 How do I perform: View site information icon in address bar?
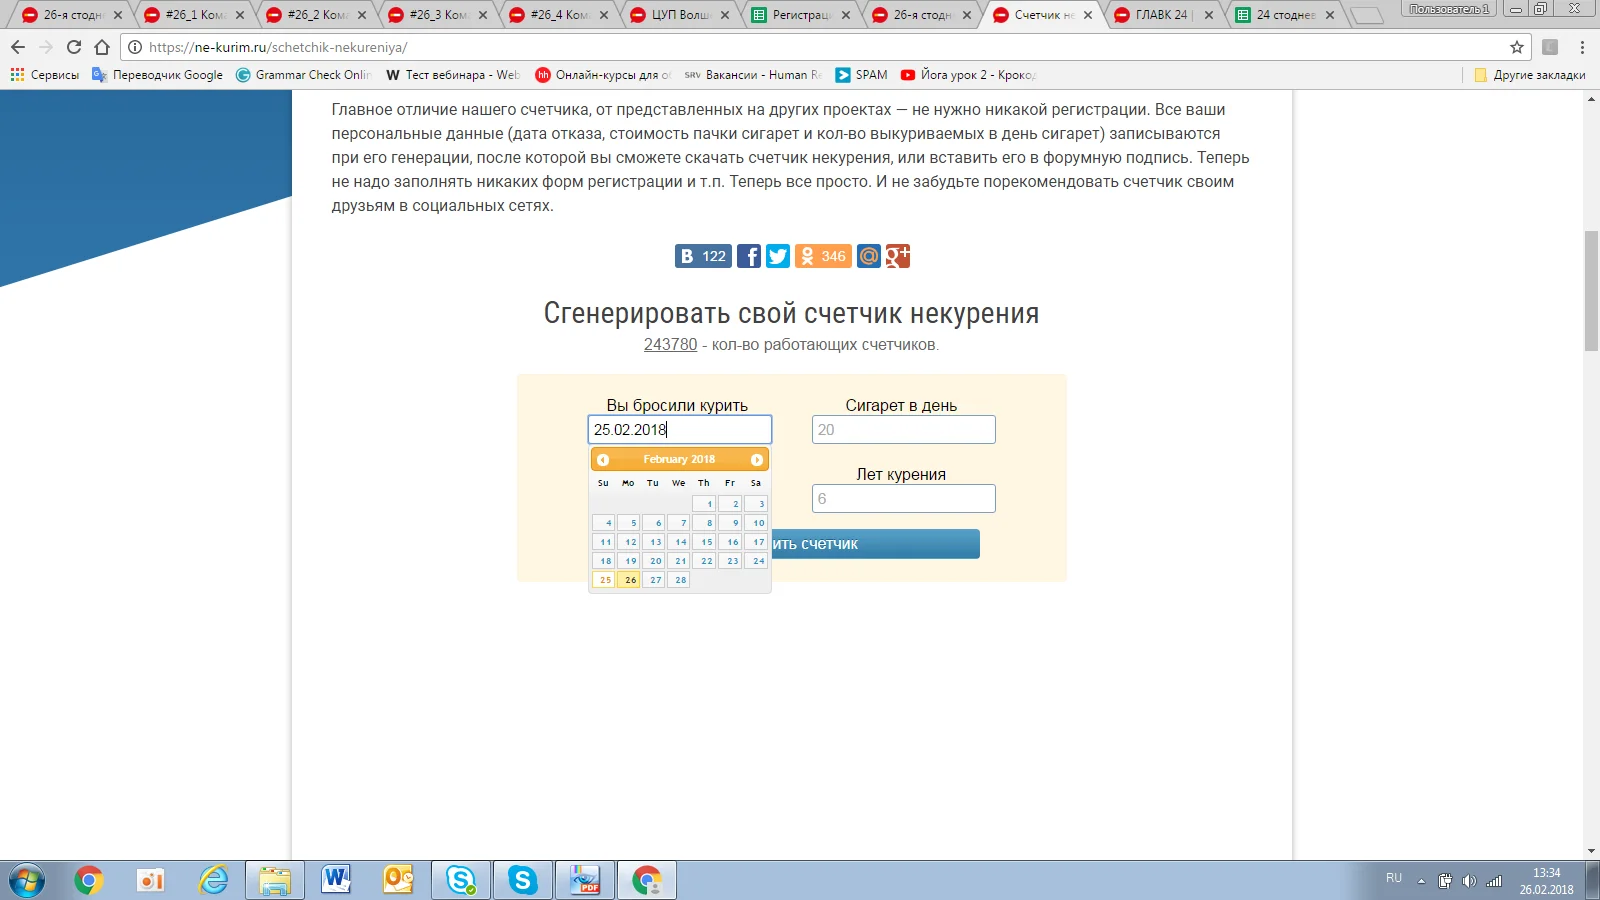pyautogui.click(x=135, y=47)
